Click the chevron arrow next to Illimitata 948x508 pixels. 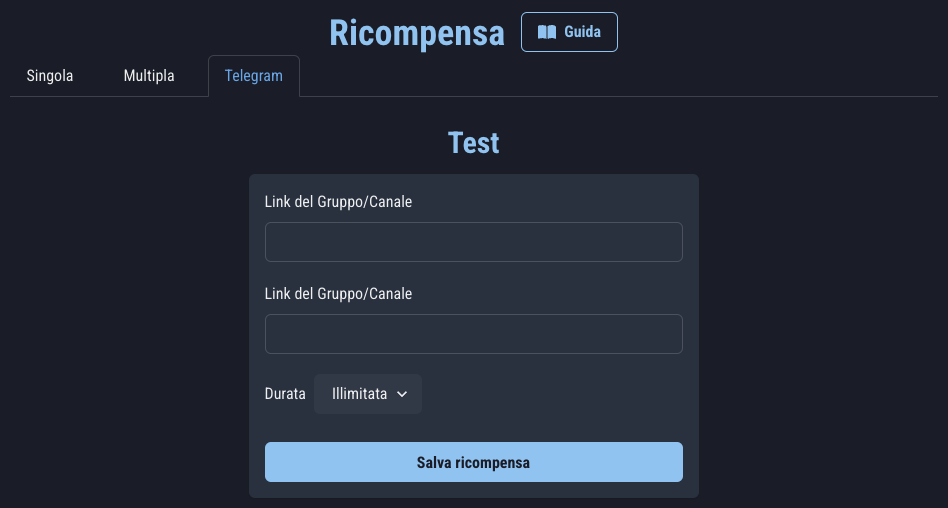402,394
